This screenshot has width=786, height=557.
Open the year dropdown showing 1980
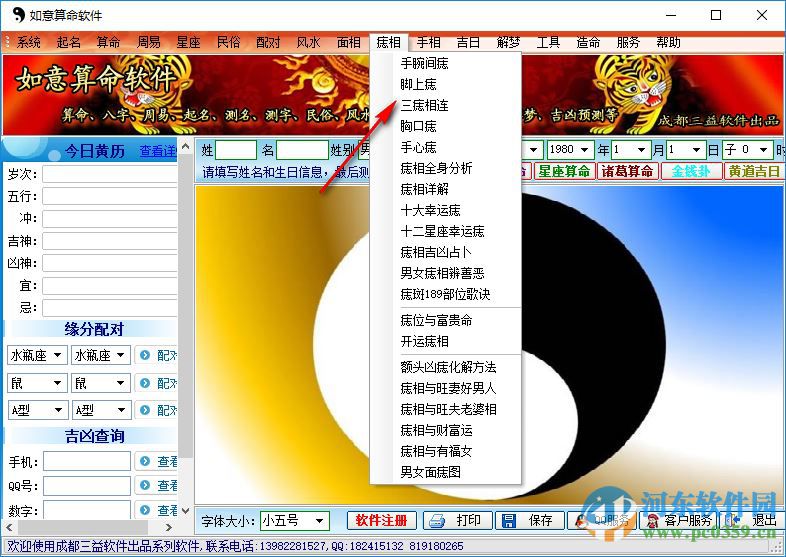coord(570,149)
